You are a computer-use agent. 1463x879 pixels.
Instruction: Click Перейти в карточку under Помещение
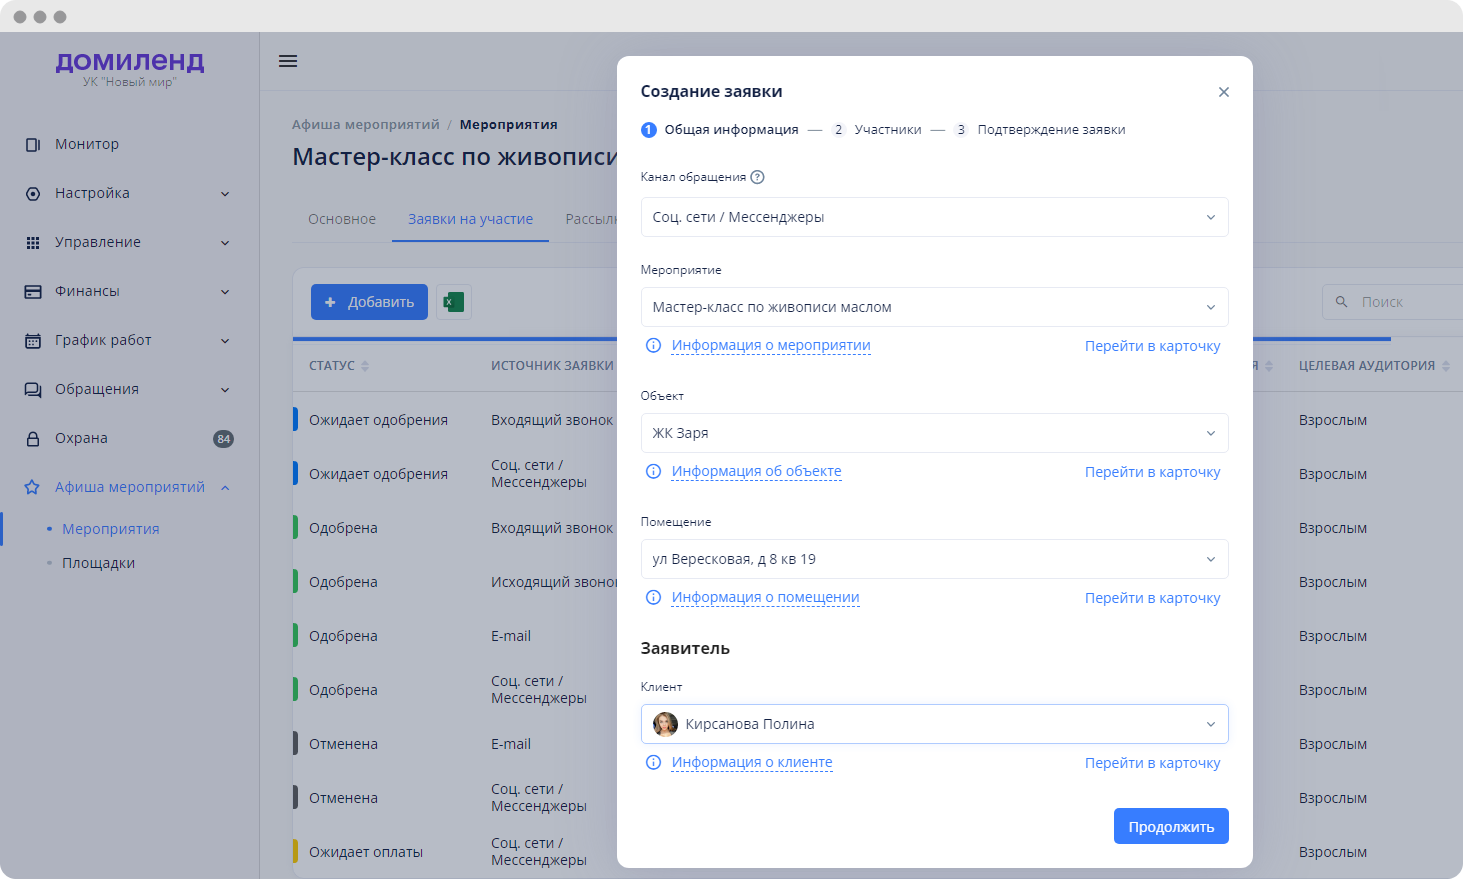(1152, 598)
